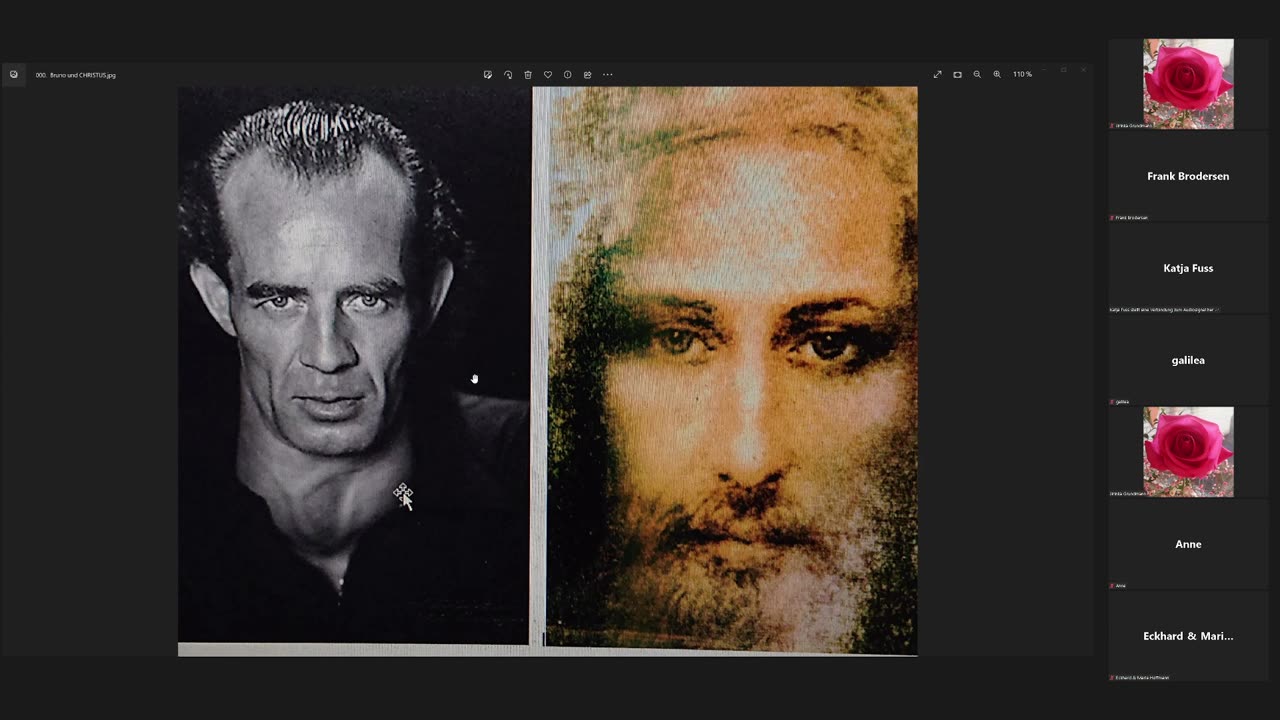Select Katja Fuss participant tile
The width and height of the screenshot is (1280, 720).
tap(1188, 268)
